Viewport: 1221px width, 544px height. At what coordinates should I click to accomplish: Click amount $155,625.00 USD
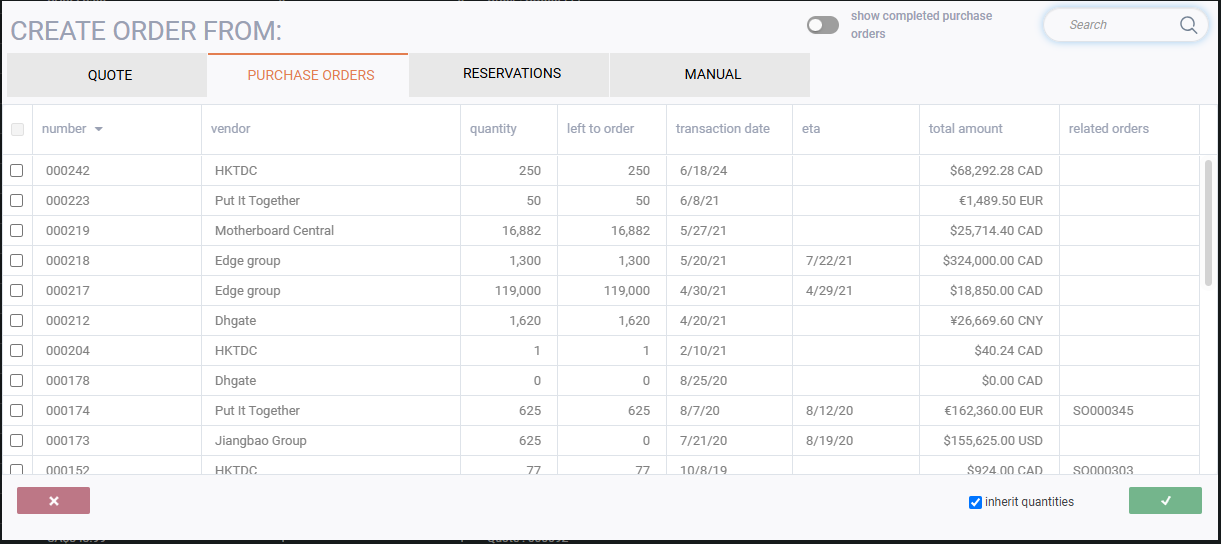993,441
